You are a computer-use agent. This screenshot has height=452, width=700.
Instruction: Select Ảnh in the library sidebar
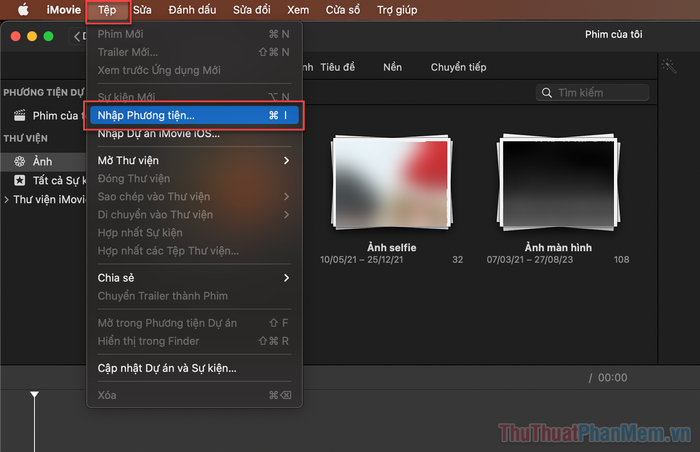point(44,162)
